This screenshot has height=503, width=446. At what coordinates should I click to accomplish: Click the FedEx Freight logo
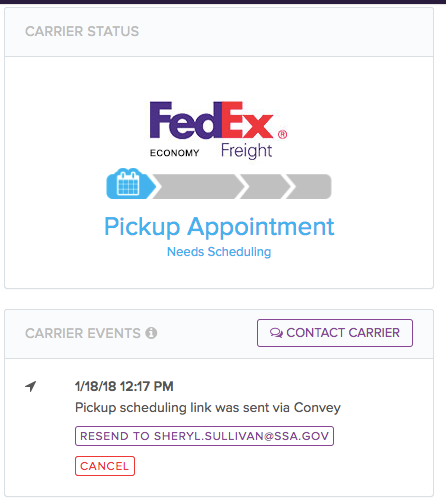pyautogui.click(x=218, y=130)
